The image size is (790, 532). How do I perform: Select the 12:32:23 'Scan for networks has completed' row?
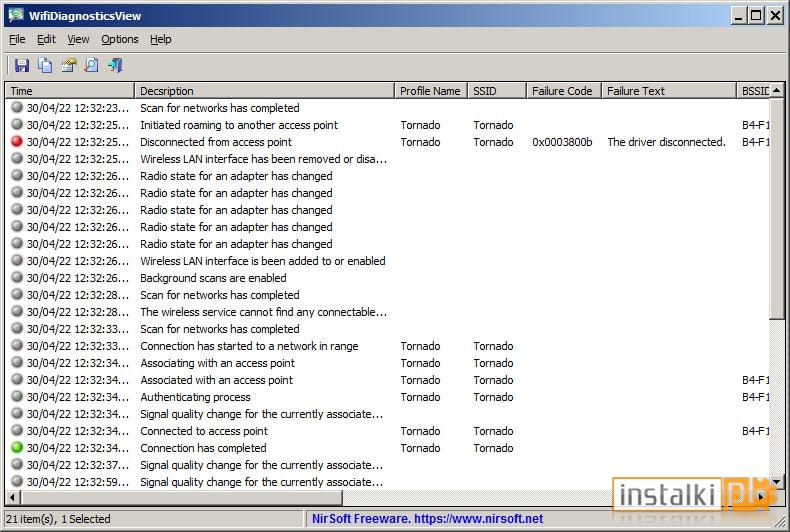[387, 108]
